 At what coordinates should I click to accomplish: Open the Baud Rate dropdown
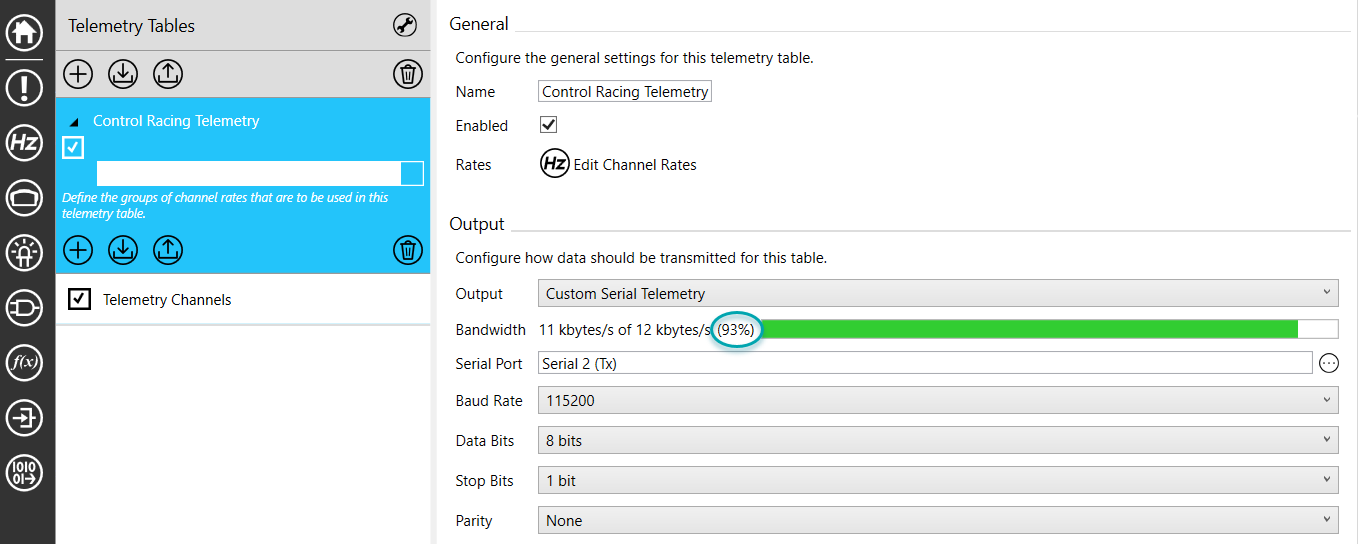938,401
